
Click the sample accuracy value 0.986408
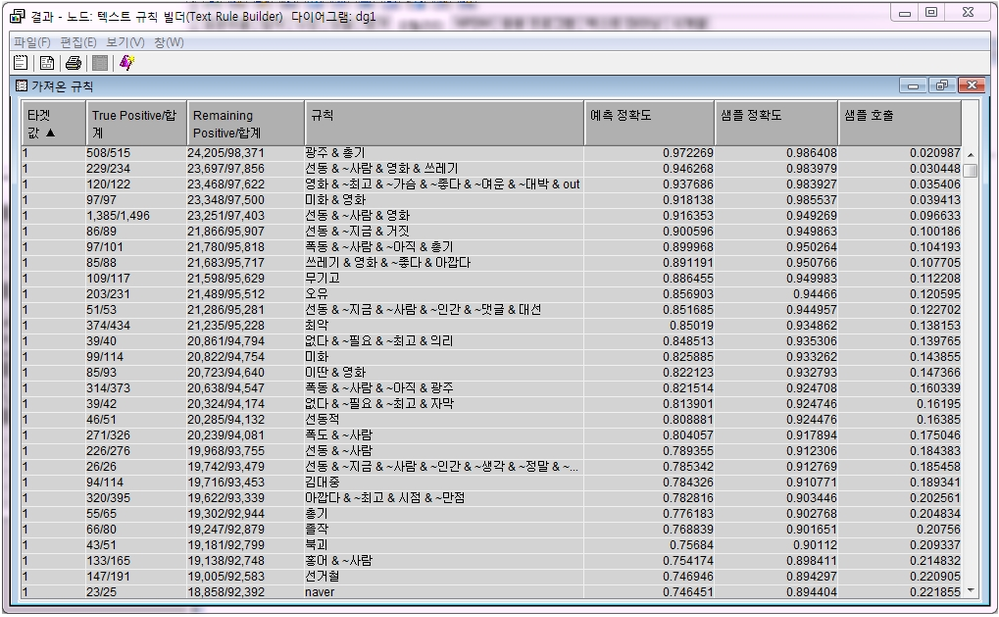point(812,153)
